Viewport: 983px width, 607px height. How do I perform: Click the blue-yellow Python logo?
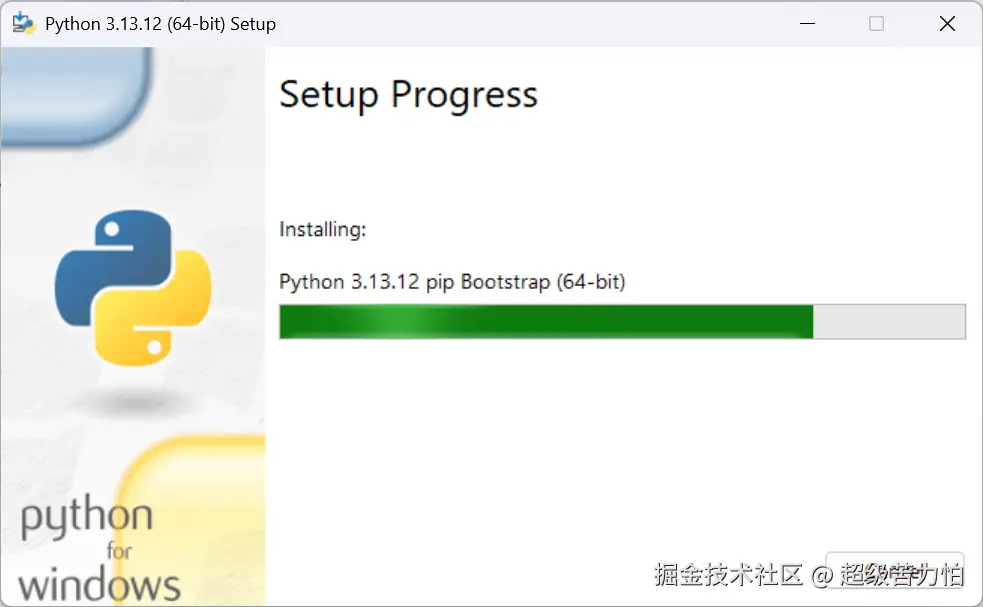point(132,286)
